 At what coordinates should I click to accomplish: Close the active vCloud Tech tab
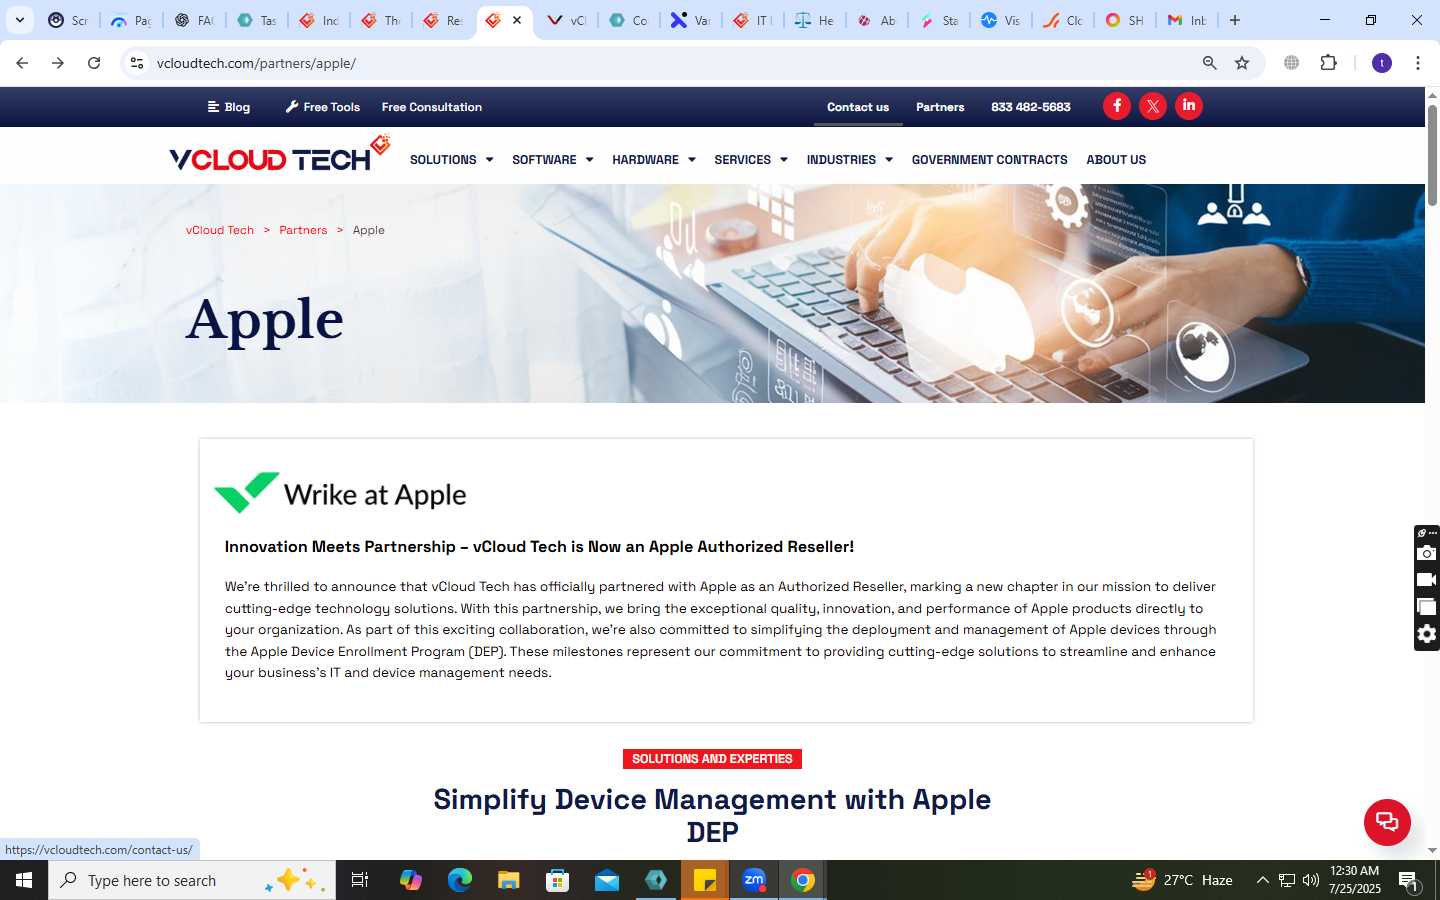(x=517, y=20)
